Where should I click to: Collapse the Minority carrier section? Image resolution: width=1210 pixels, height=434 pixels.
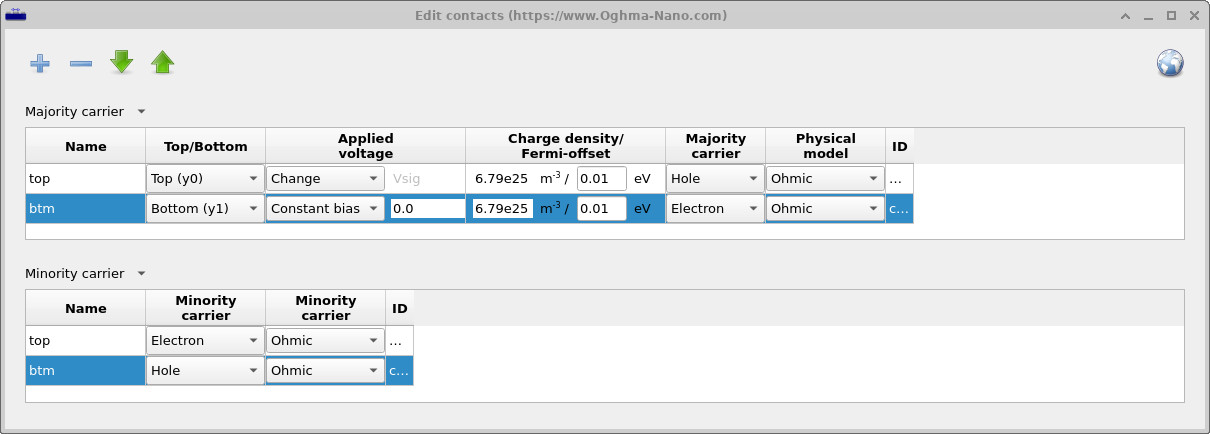(141, 274)
